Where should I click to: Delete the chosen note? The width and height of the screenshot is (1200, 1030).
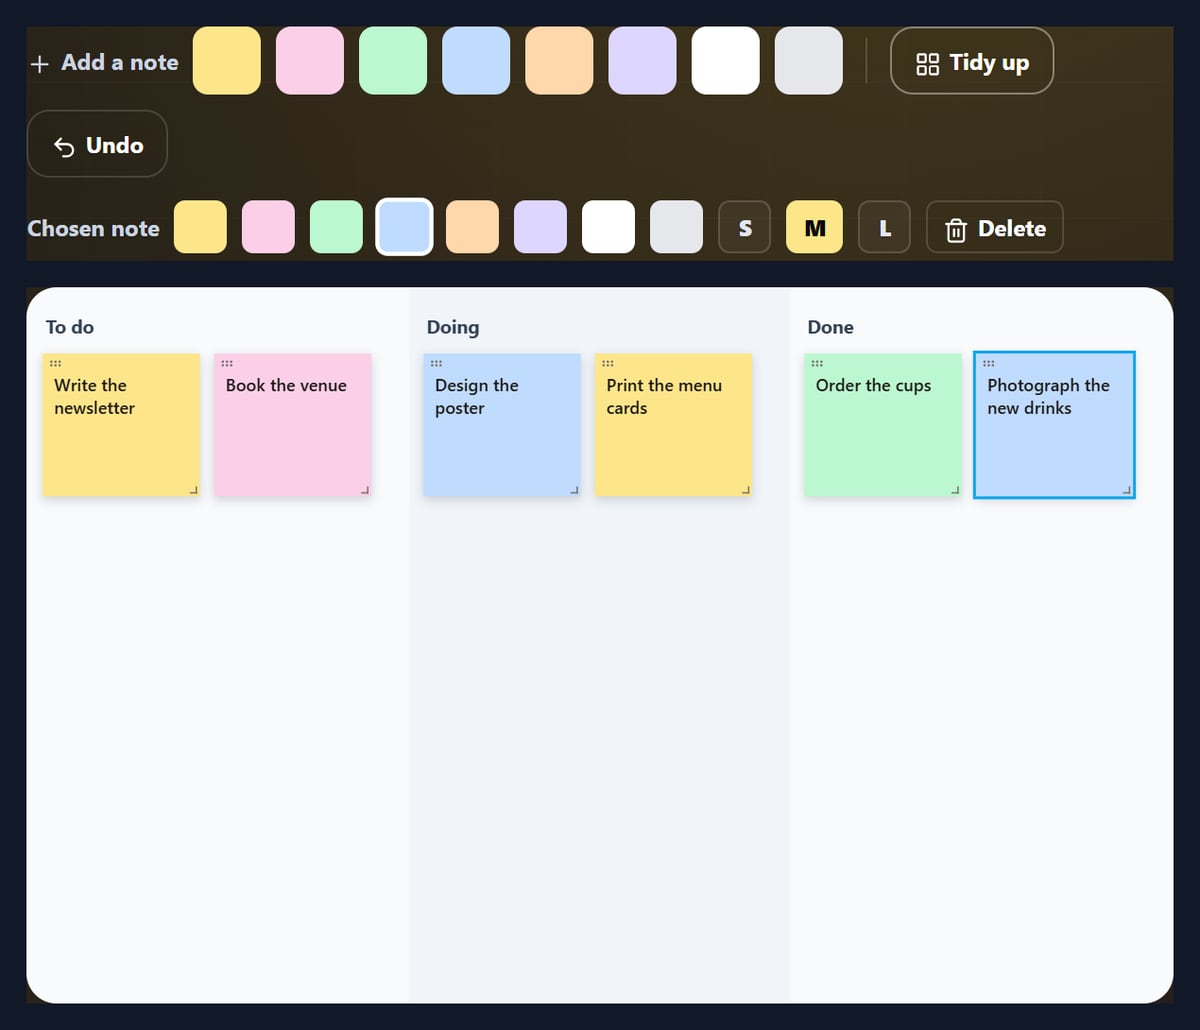tap(995, 228)
